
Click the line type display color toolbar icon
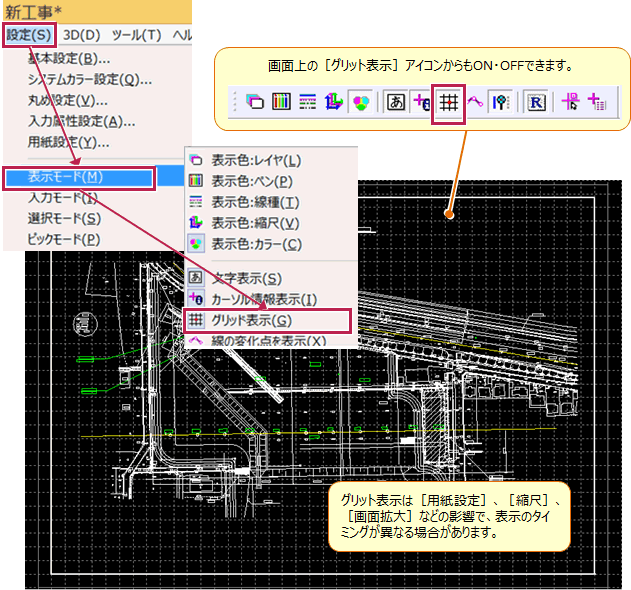click(307, 103)
